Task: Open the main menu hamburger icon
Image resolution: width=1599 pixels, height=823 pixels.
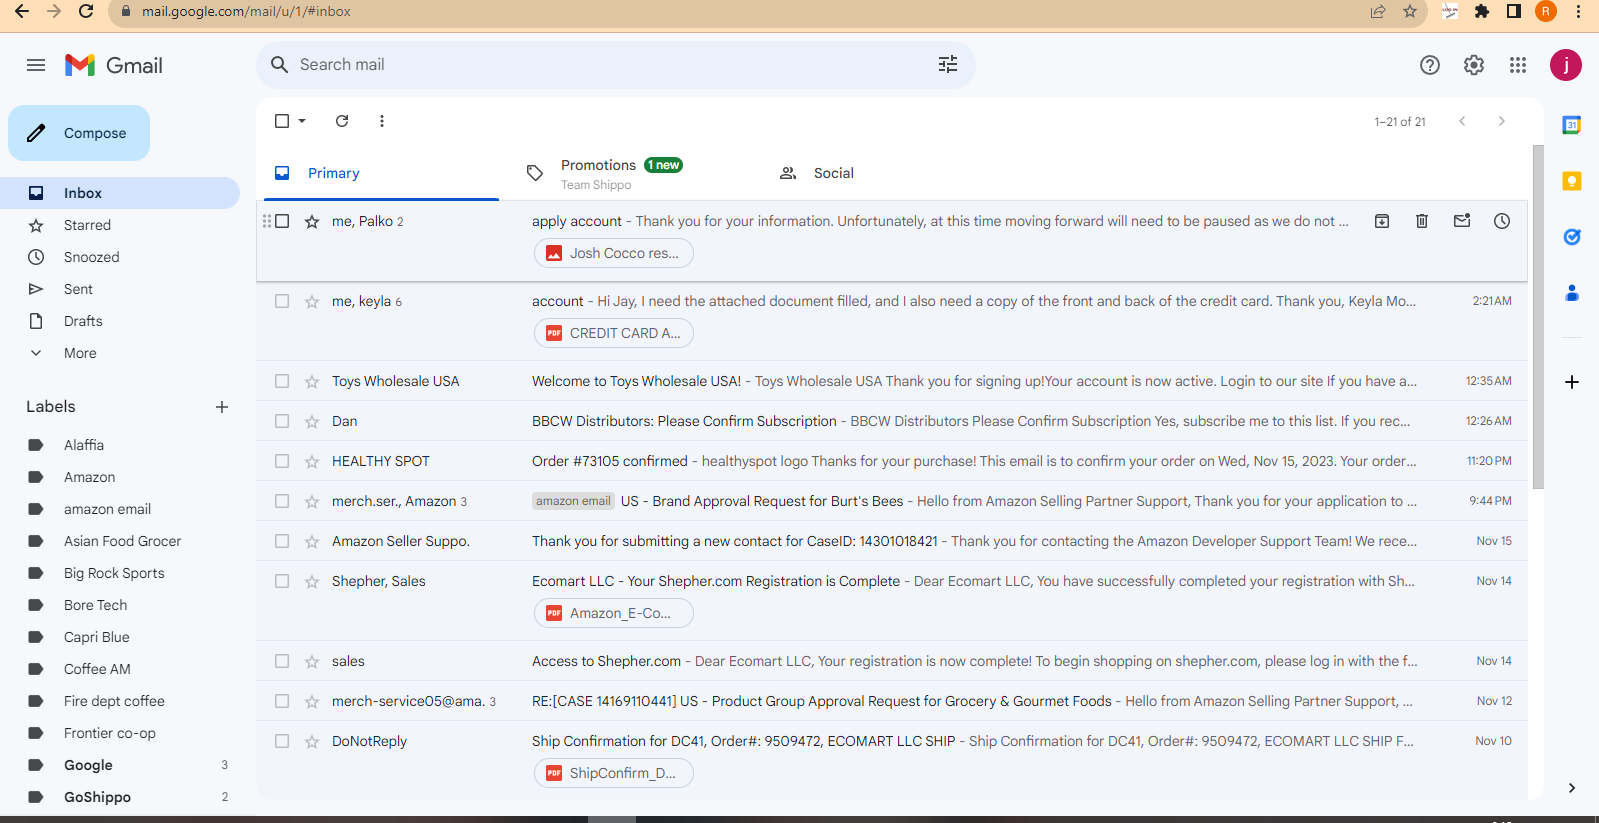Action: 36,65
